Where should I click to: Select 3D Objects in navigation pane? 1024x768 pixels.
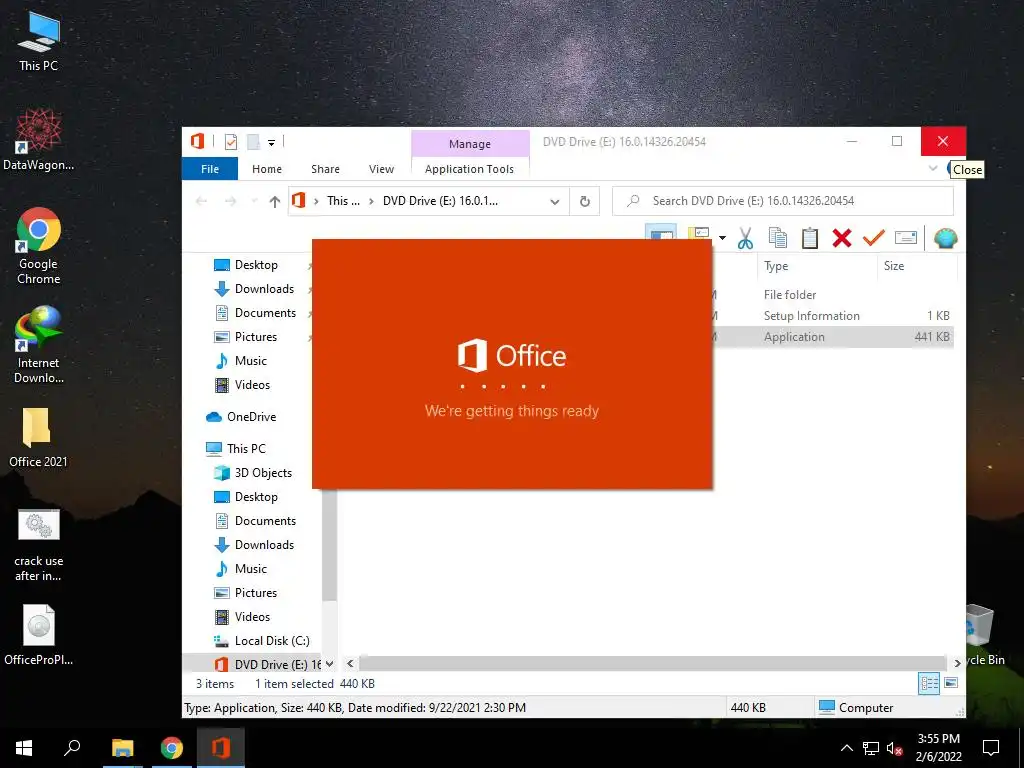coord(263,473)
